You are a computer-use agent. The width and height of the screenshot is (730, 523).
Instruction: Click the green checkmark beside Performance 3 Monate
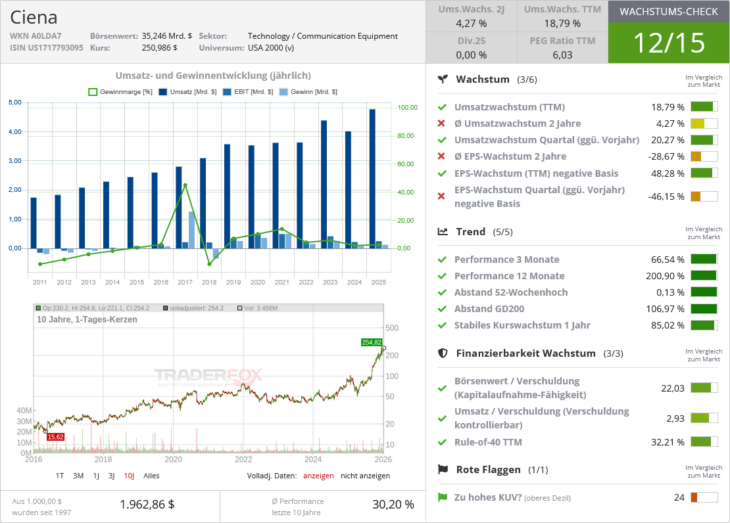click(x=442, y=260)
